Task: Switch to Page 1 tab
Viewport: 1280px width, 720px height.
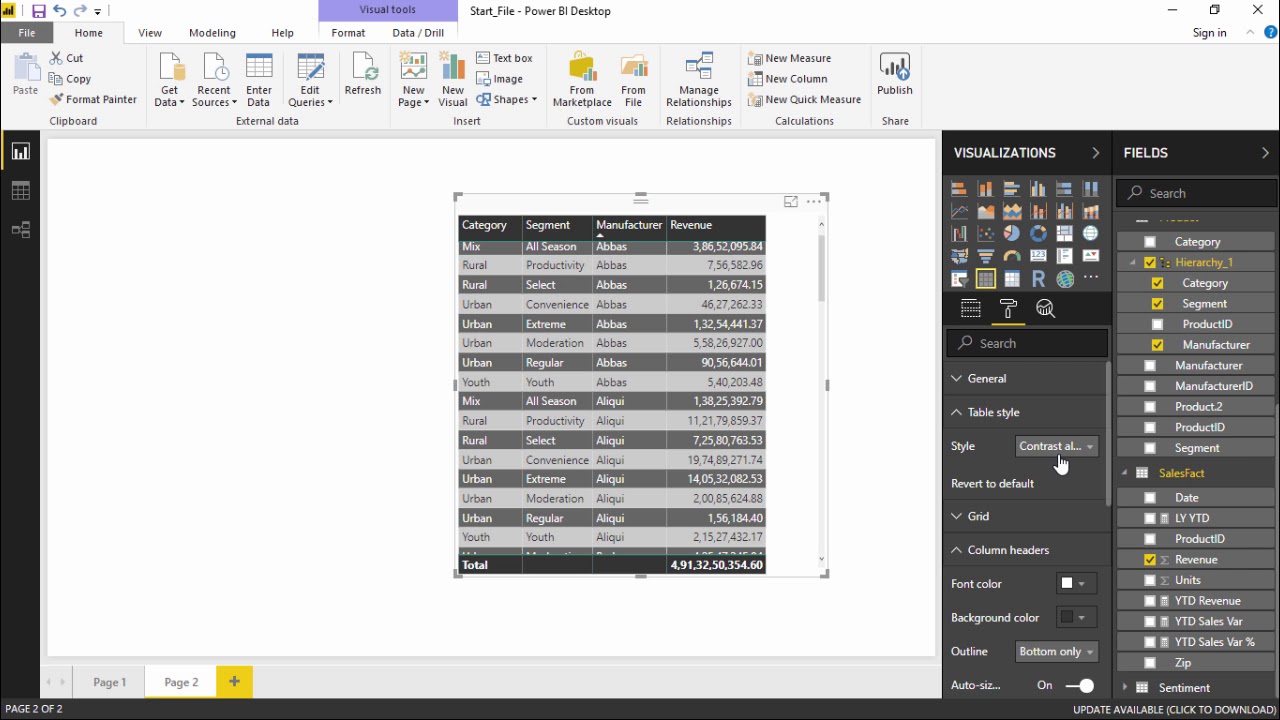Action: 110,682
